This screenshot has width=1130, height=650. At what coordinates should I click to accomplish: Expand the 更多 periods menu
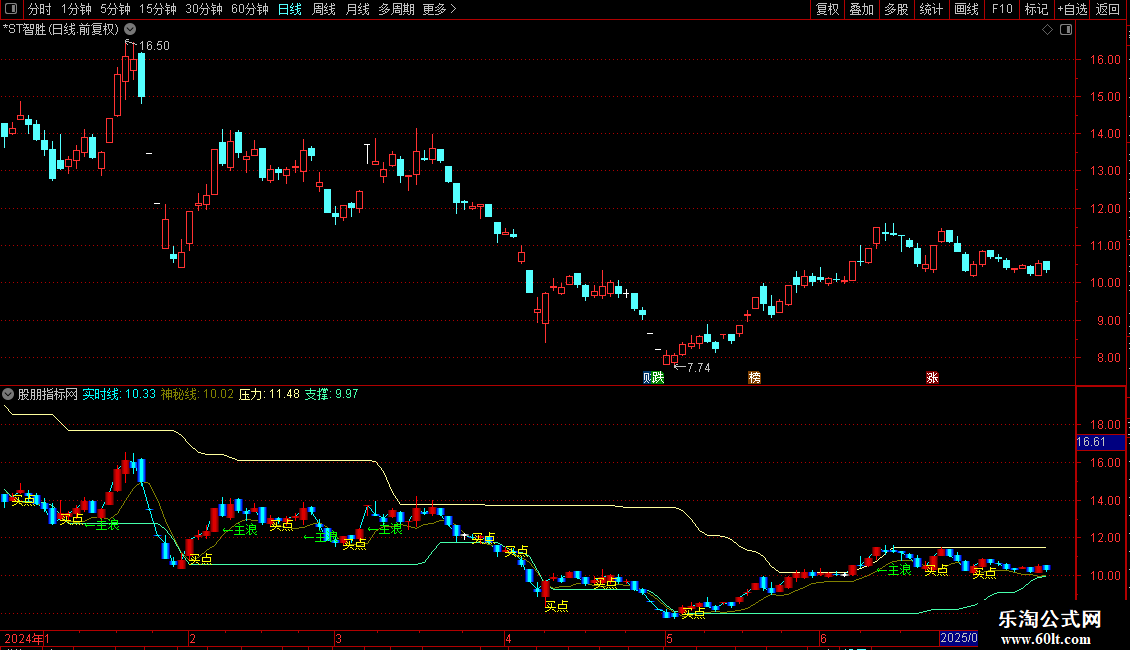440,9
